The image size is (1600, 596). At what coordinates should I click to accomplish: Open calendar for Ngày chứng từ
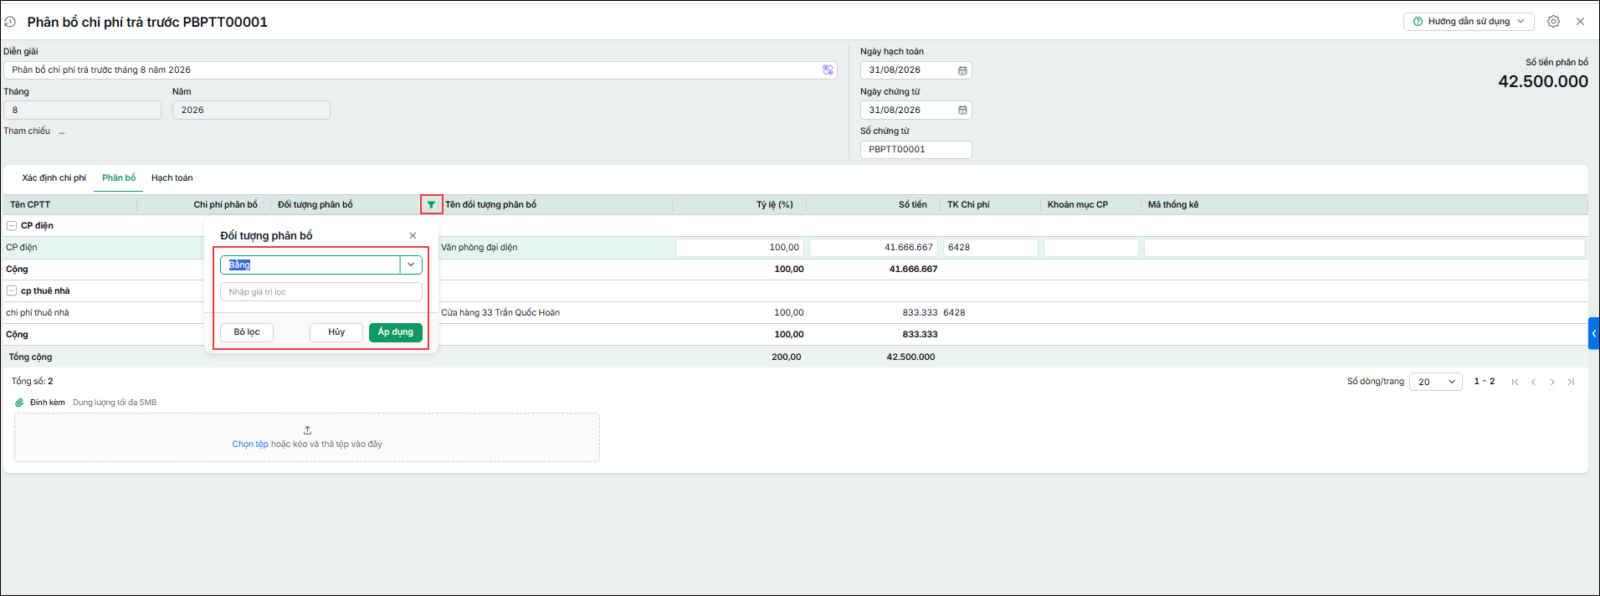[x=963, y=110]
